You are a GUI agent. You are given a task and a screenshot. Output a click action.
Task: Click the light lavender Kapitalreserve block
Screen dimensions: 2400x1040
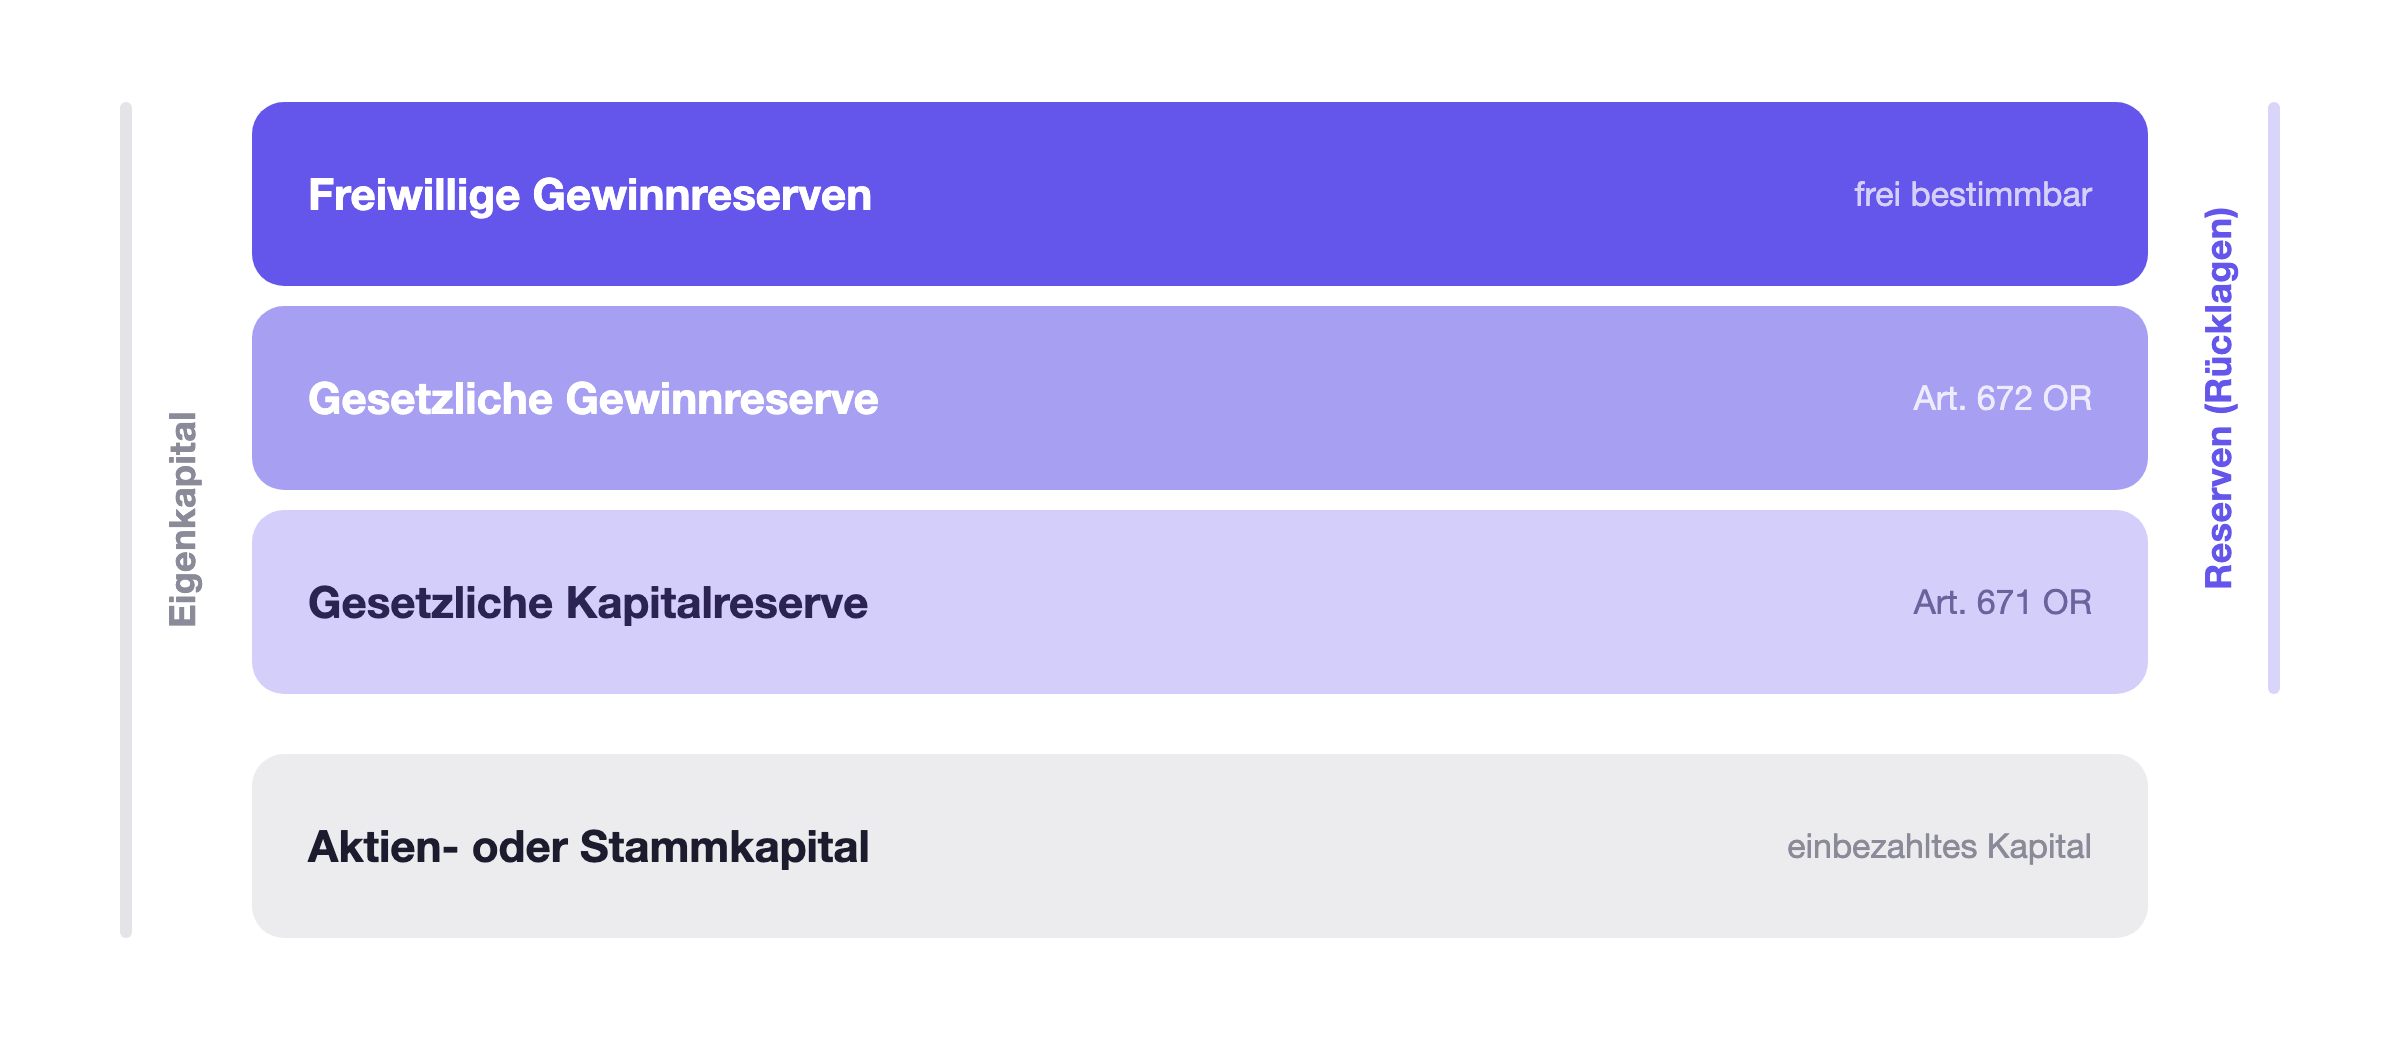click(x=1200, y=602)
